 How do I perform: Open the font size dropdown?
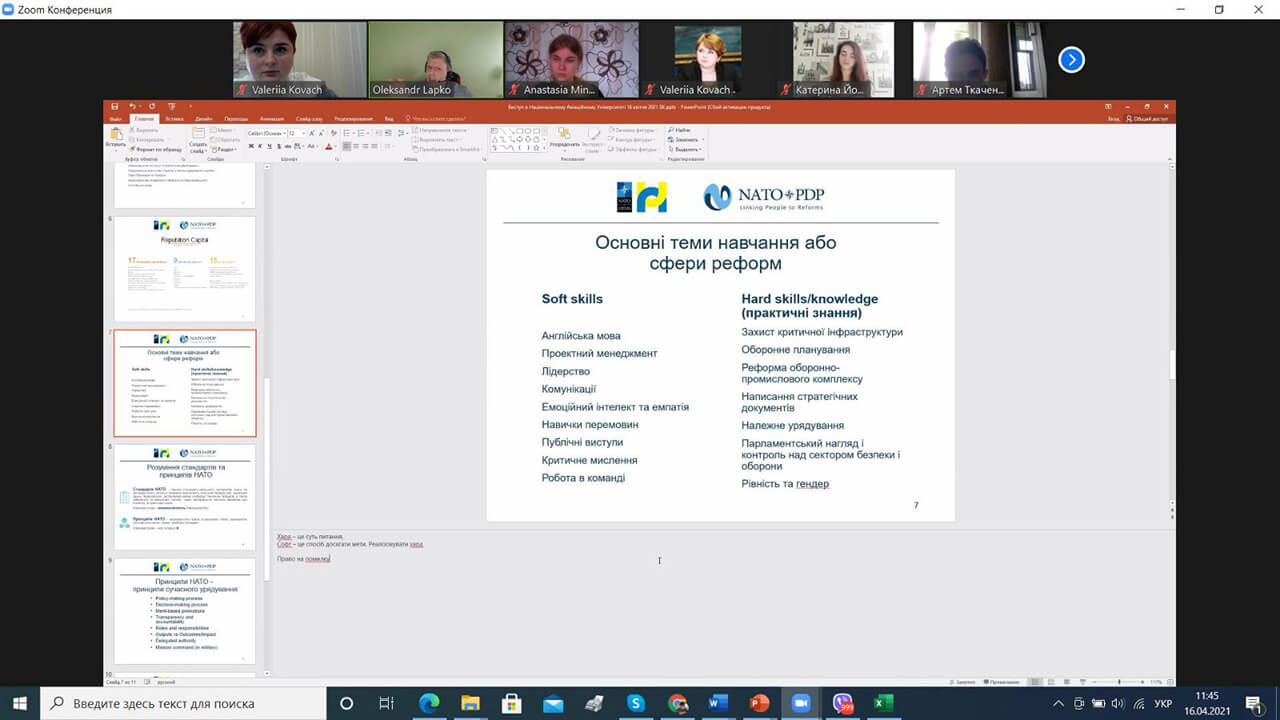pos(304,133)
